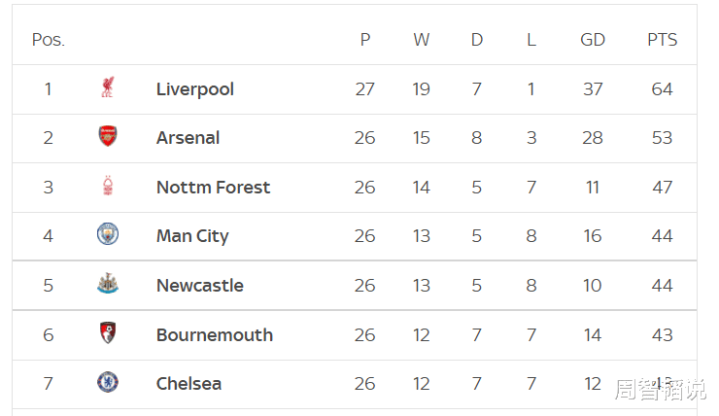Click the Pos. column header
Screen dimensions: 719x416
[x=48, y=40]
